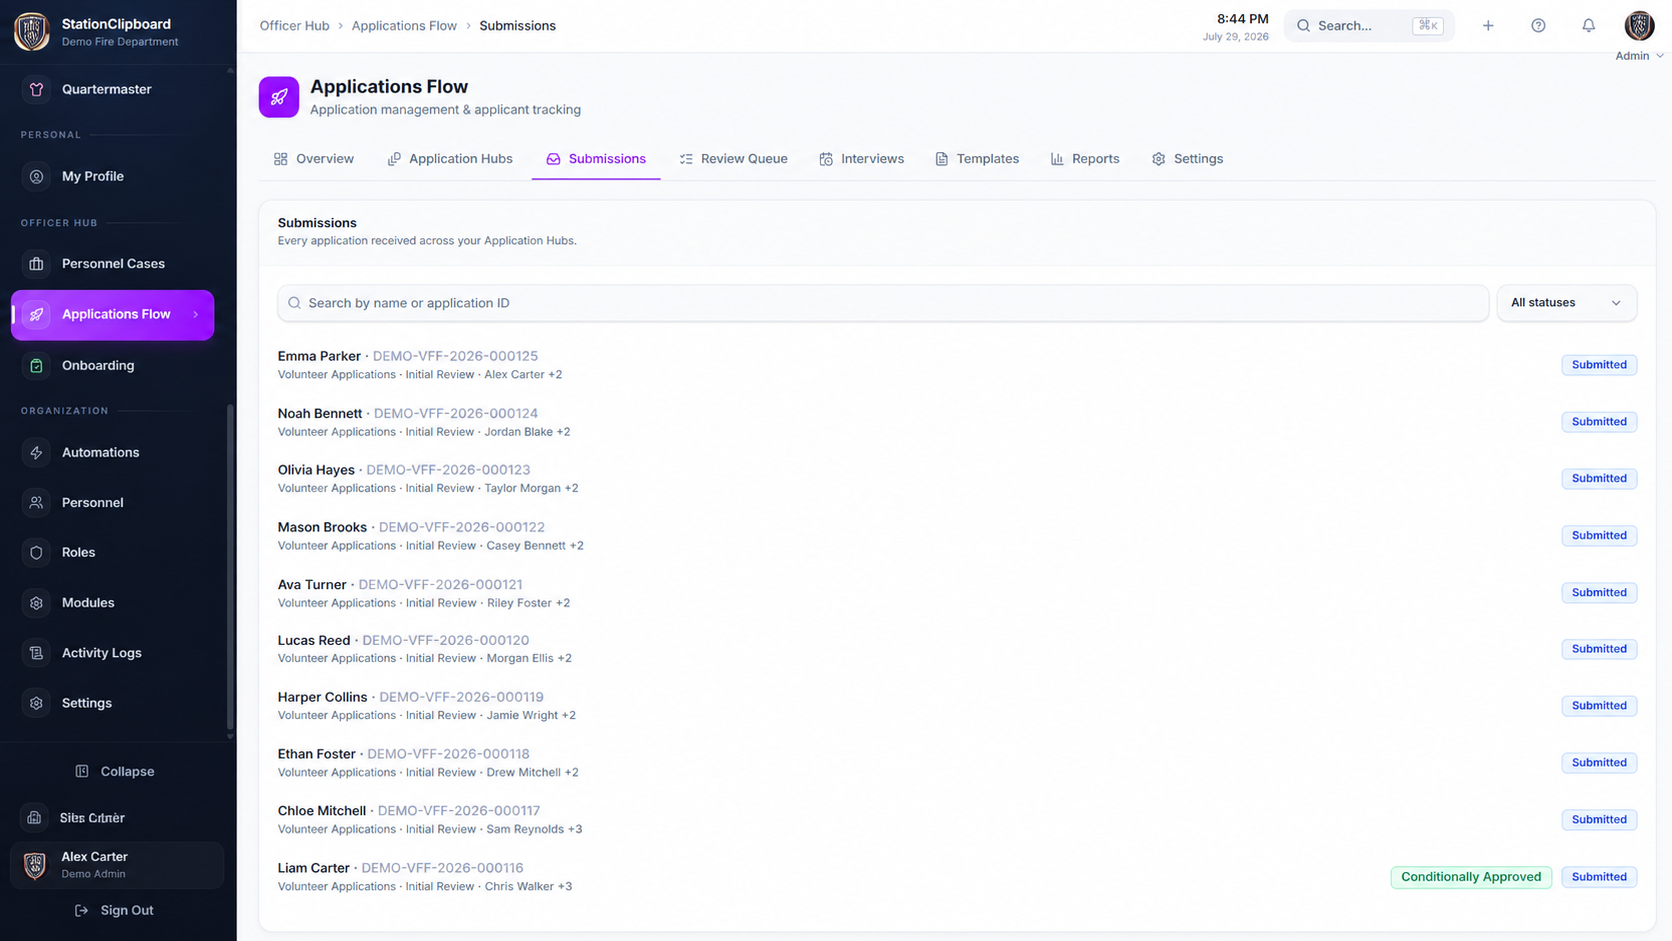Open the notifications bell
This screenshot has width=1672, height=941.
[x=1588, y=26]
